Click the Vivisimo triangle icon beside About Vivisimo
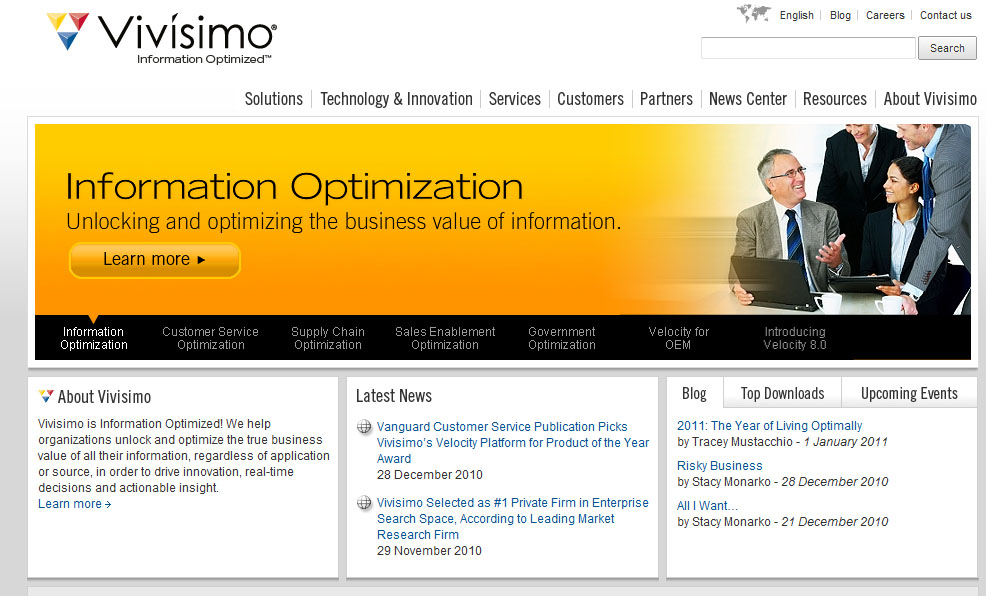Viewport: 986px width, 596px height. coord(46,396)
